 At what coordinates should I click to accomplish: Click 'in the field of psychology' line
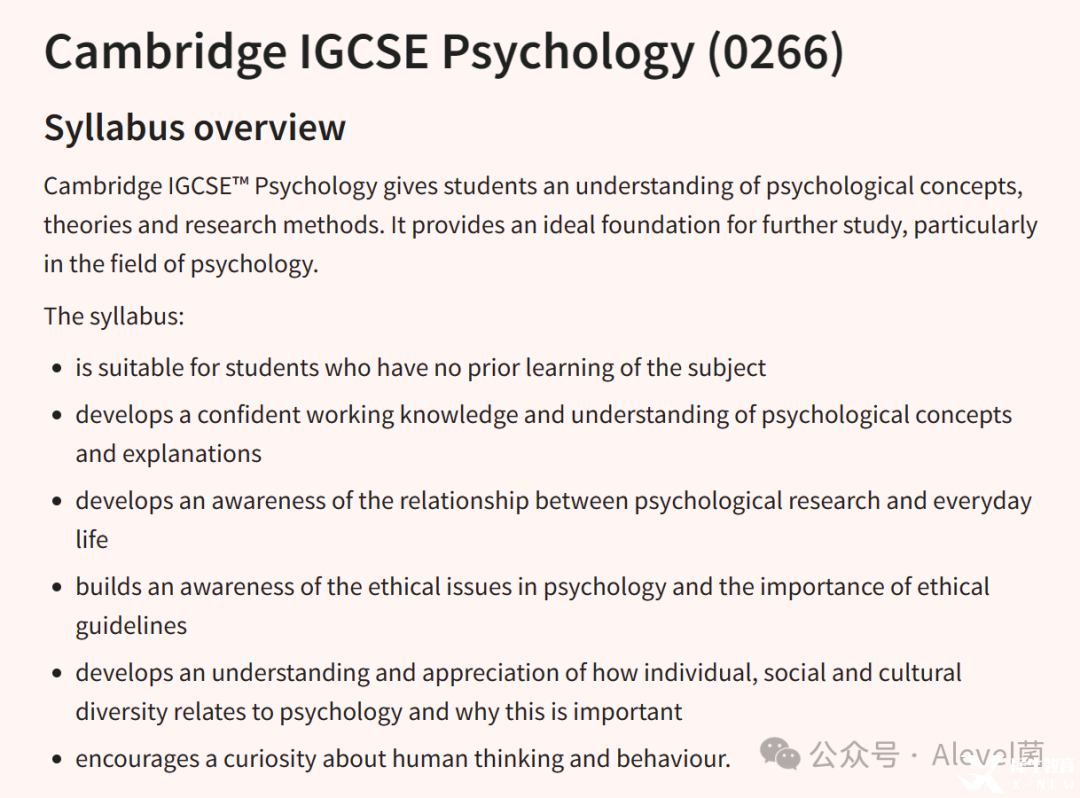(x=181, y=264)
